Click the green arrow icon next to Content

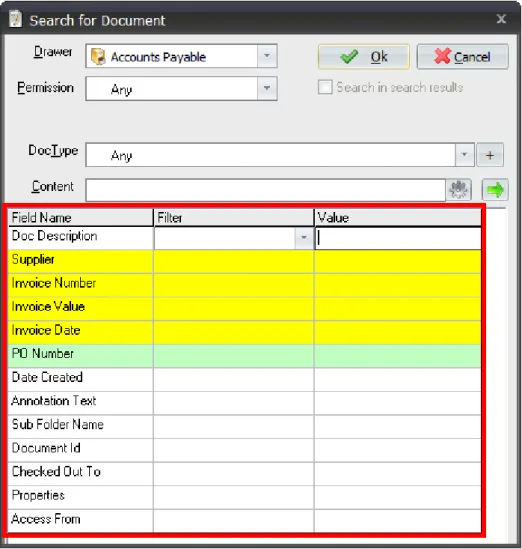(495, 190)
